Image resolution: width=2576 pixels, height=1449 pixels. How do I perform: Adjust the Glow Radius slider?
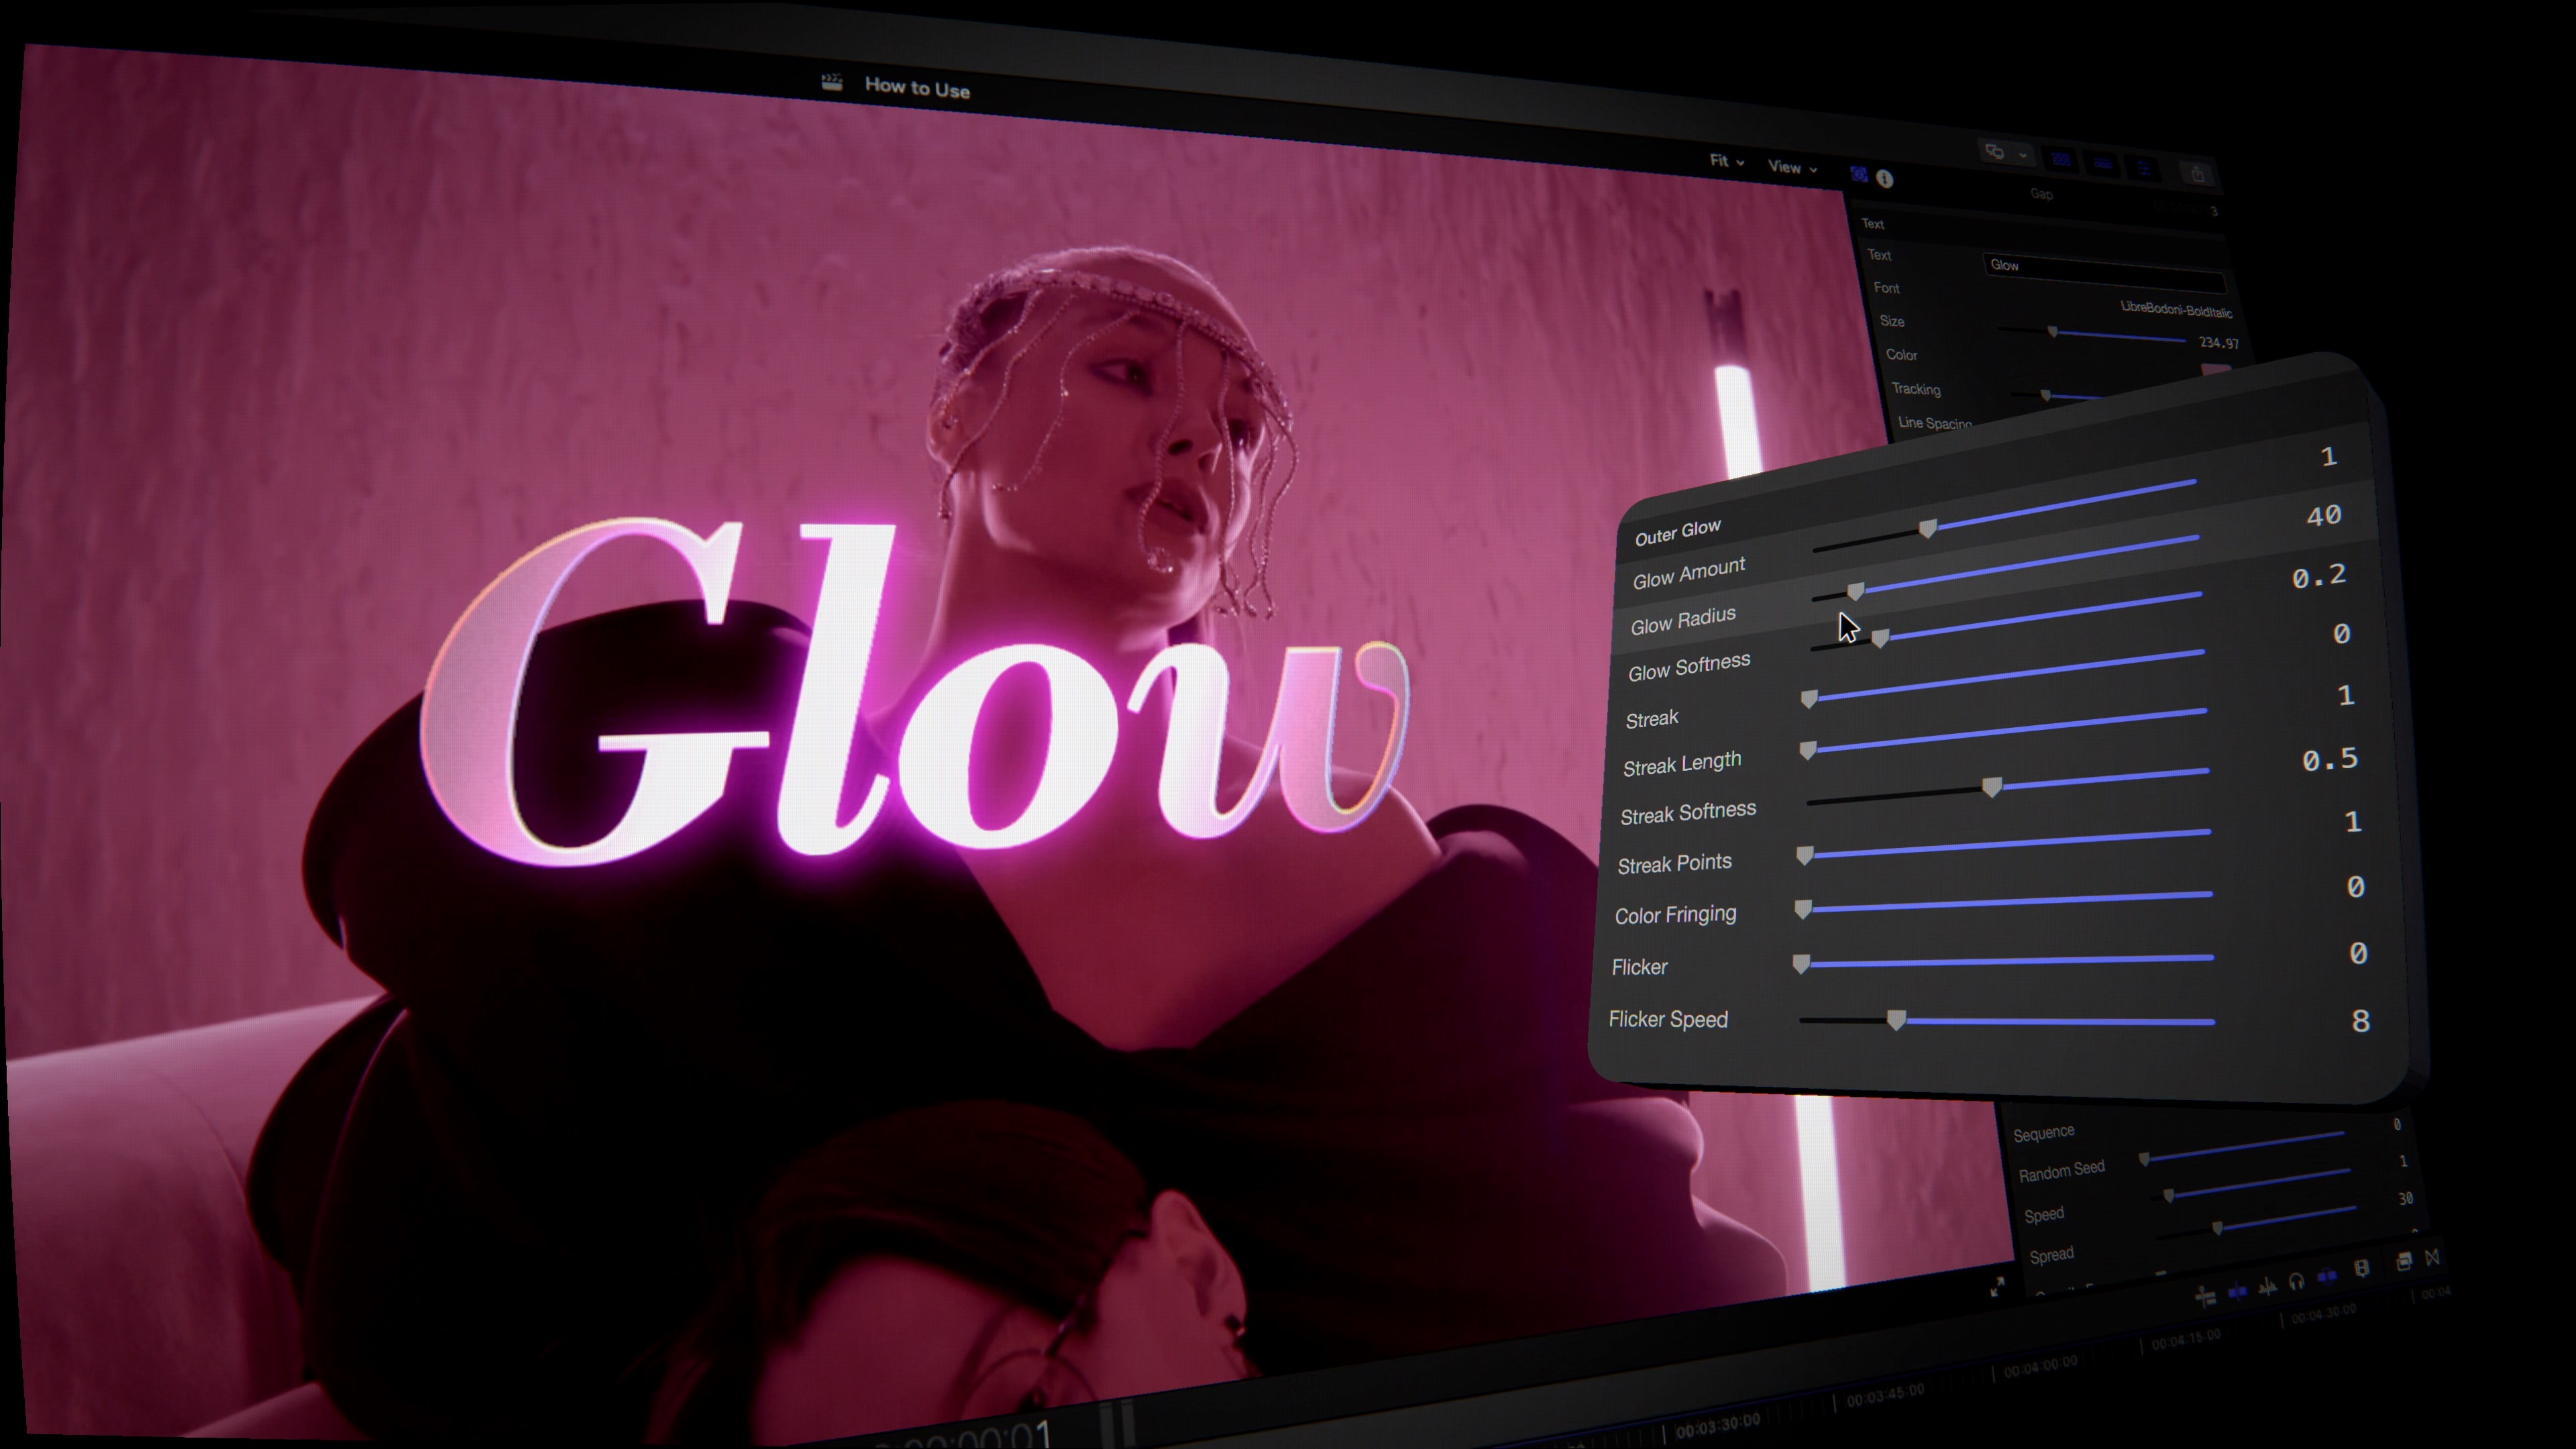(1856, 591)
